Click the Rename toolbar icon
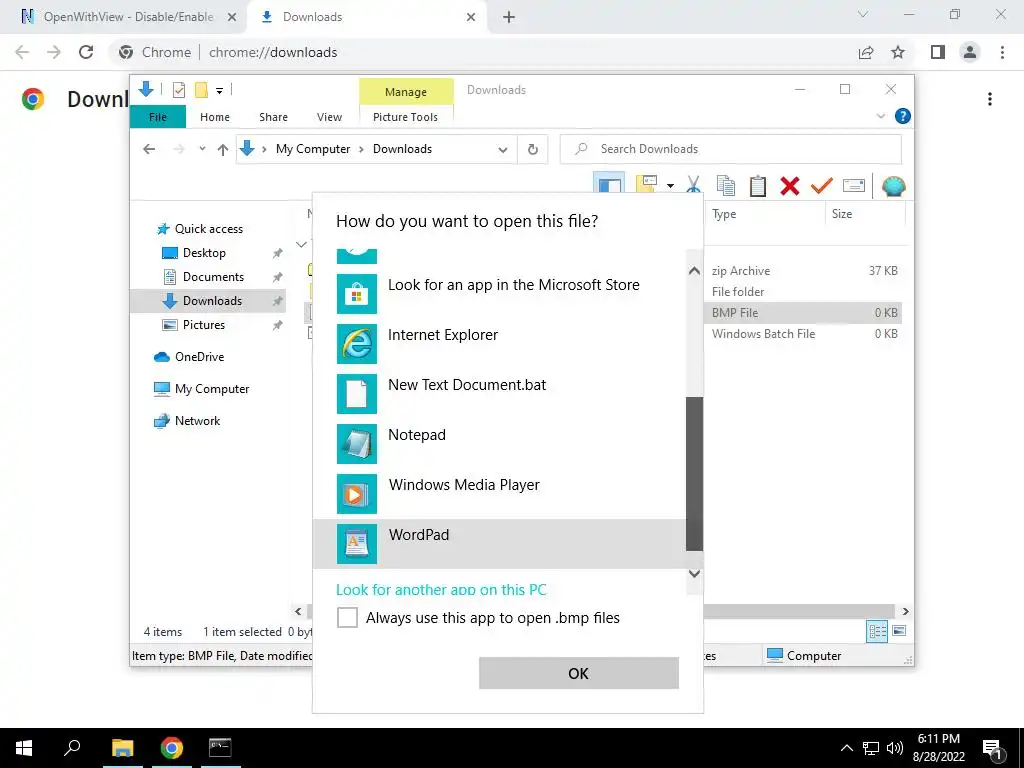 pos(854,185)
